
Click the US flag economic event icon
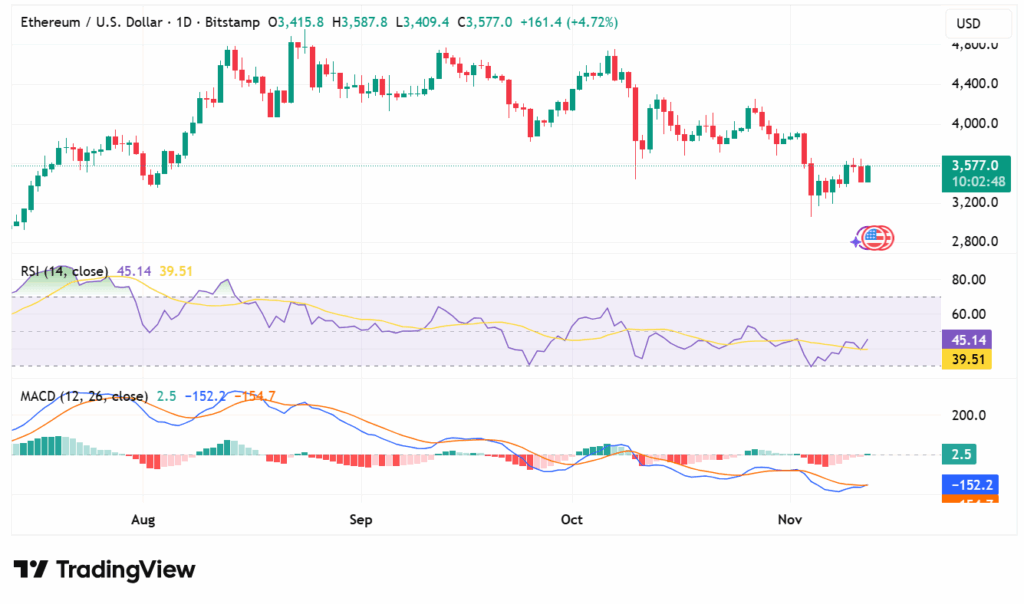[876, 238]
